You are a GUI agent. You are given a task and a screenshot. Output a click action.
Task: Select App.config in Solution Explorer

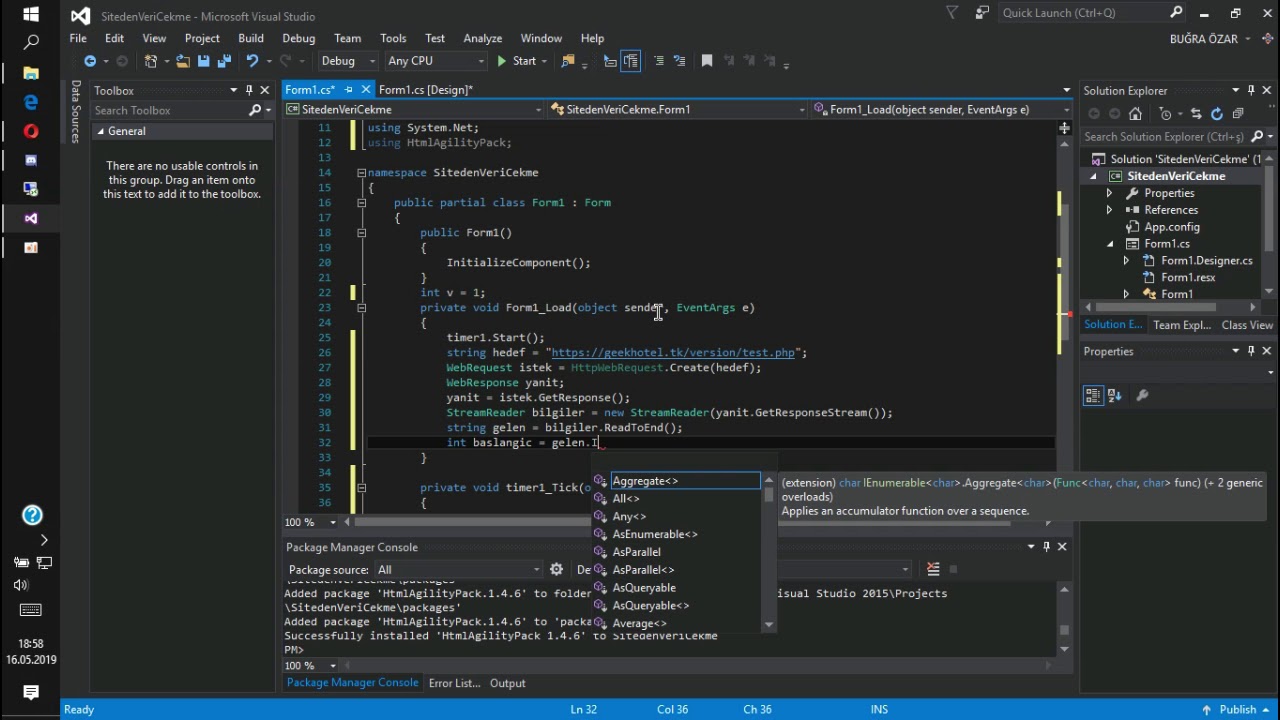pyautogui.click(x=1171, y=227)
